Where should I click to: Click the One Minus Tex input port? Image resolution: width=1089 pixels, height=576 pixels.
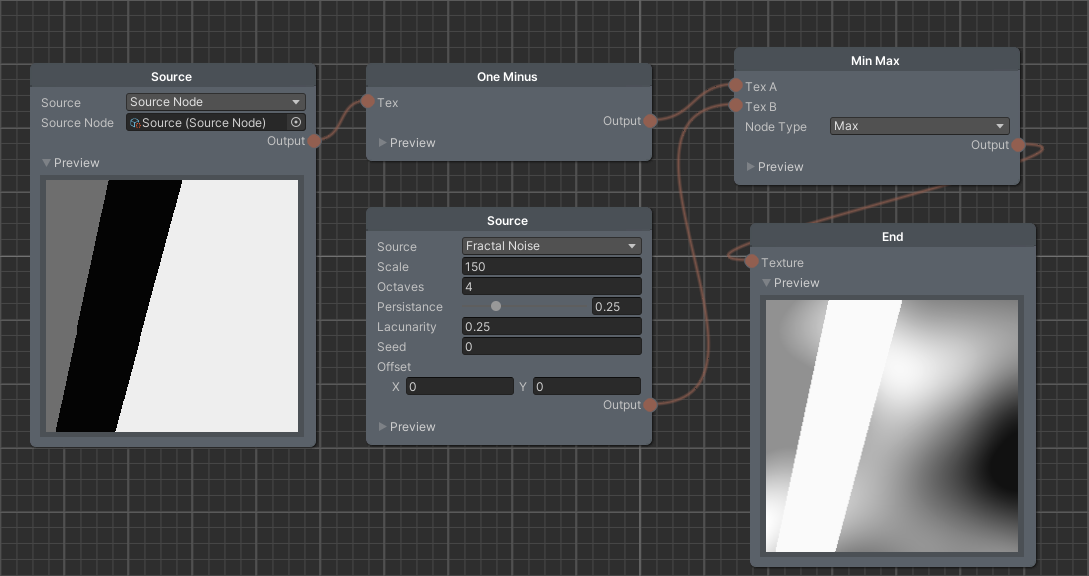click(367, 102)
